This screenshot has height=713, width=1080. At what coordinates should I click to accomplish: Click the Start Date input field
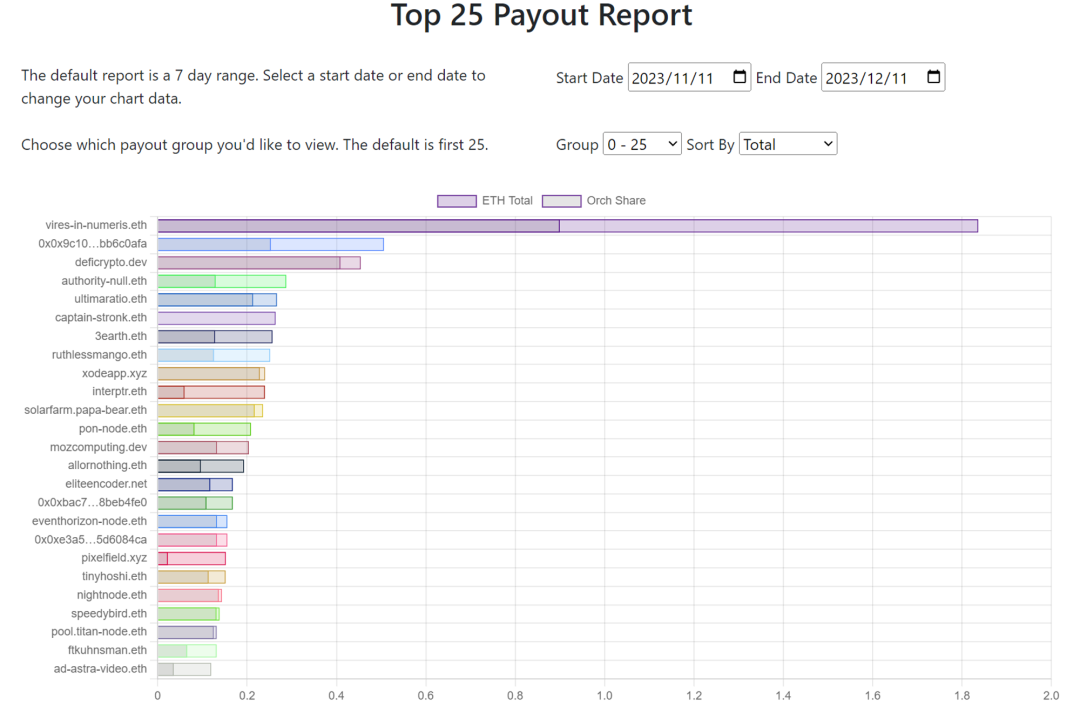[x=675, y=78]
